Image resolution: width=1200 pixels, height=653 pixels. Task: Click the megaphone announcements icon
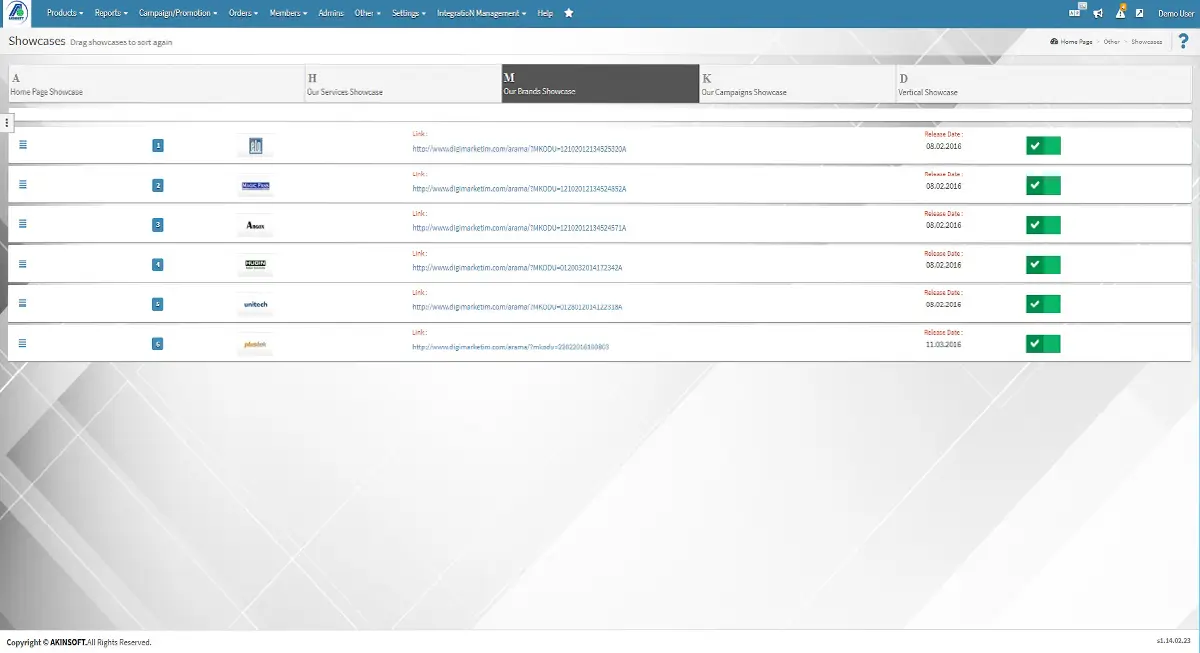1098,13
